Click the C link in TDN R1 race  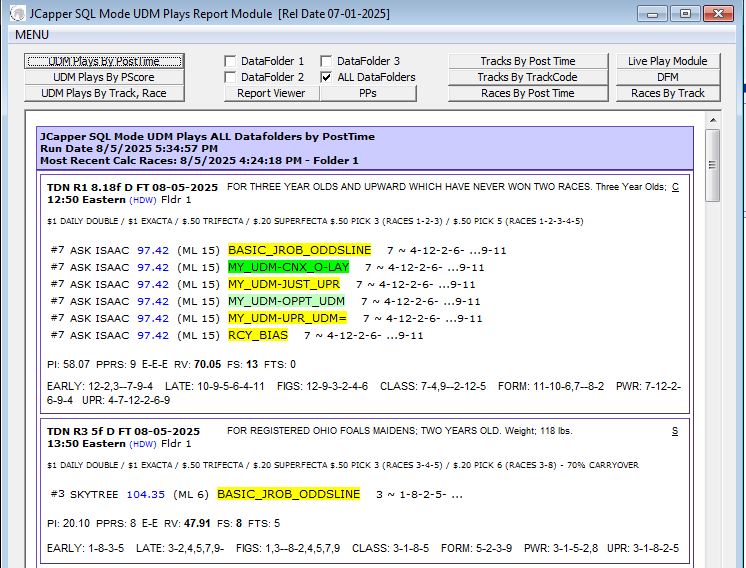[x=675, y=187]
